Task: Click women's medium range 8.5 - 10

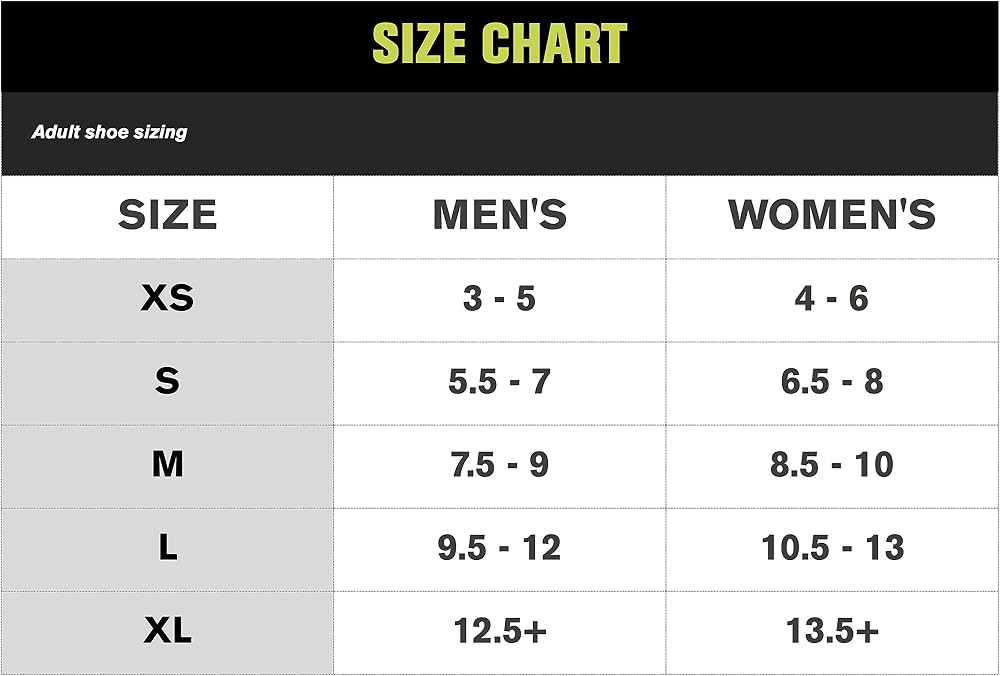Action: (832, 464)
